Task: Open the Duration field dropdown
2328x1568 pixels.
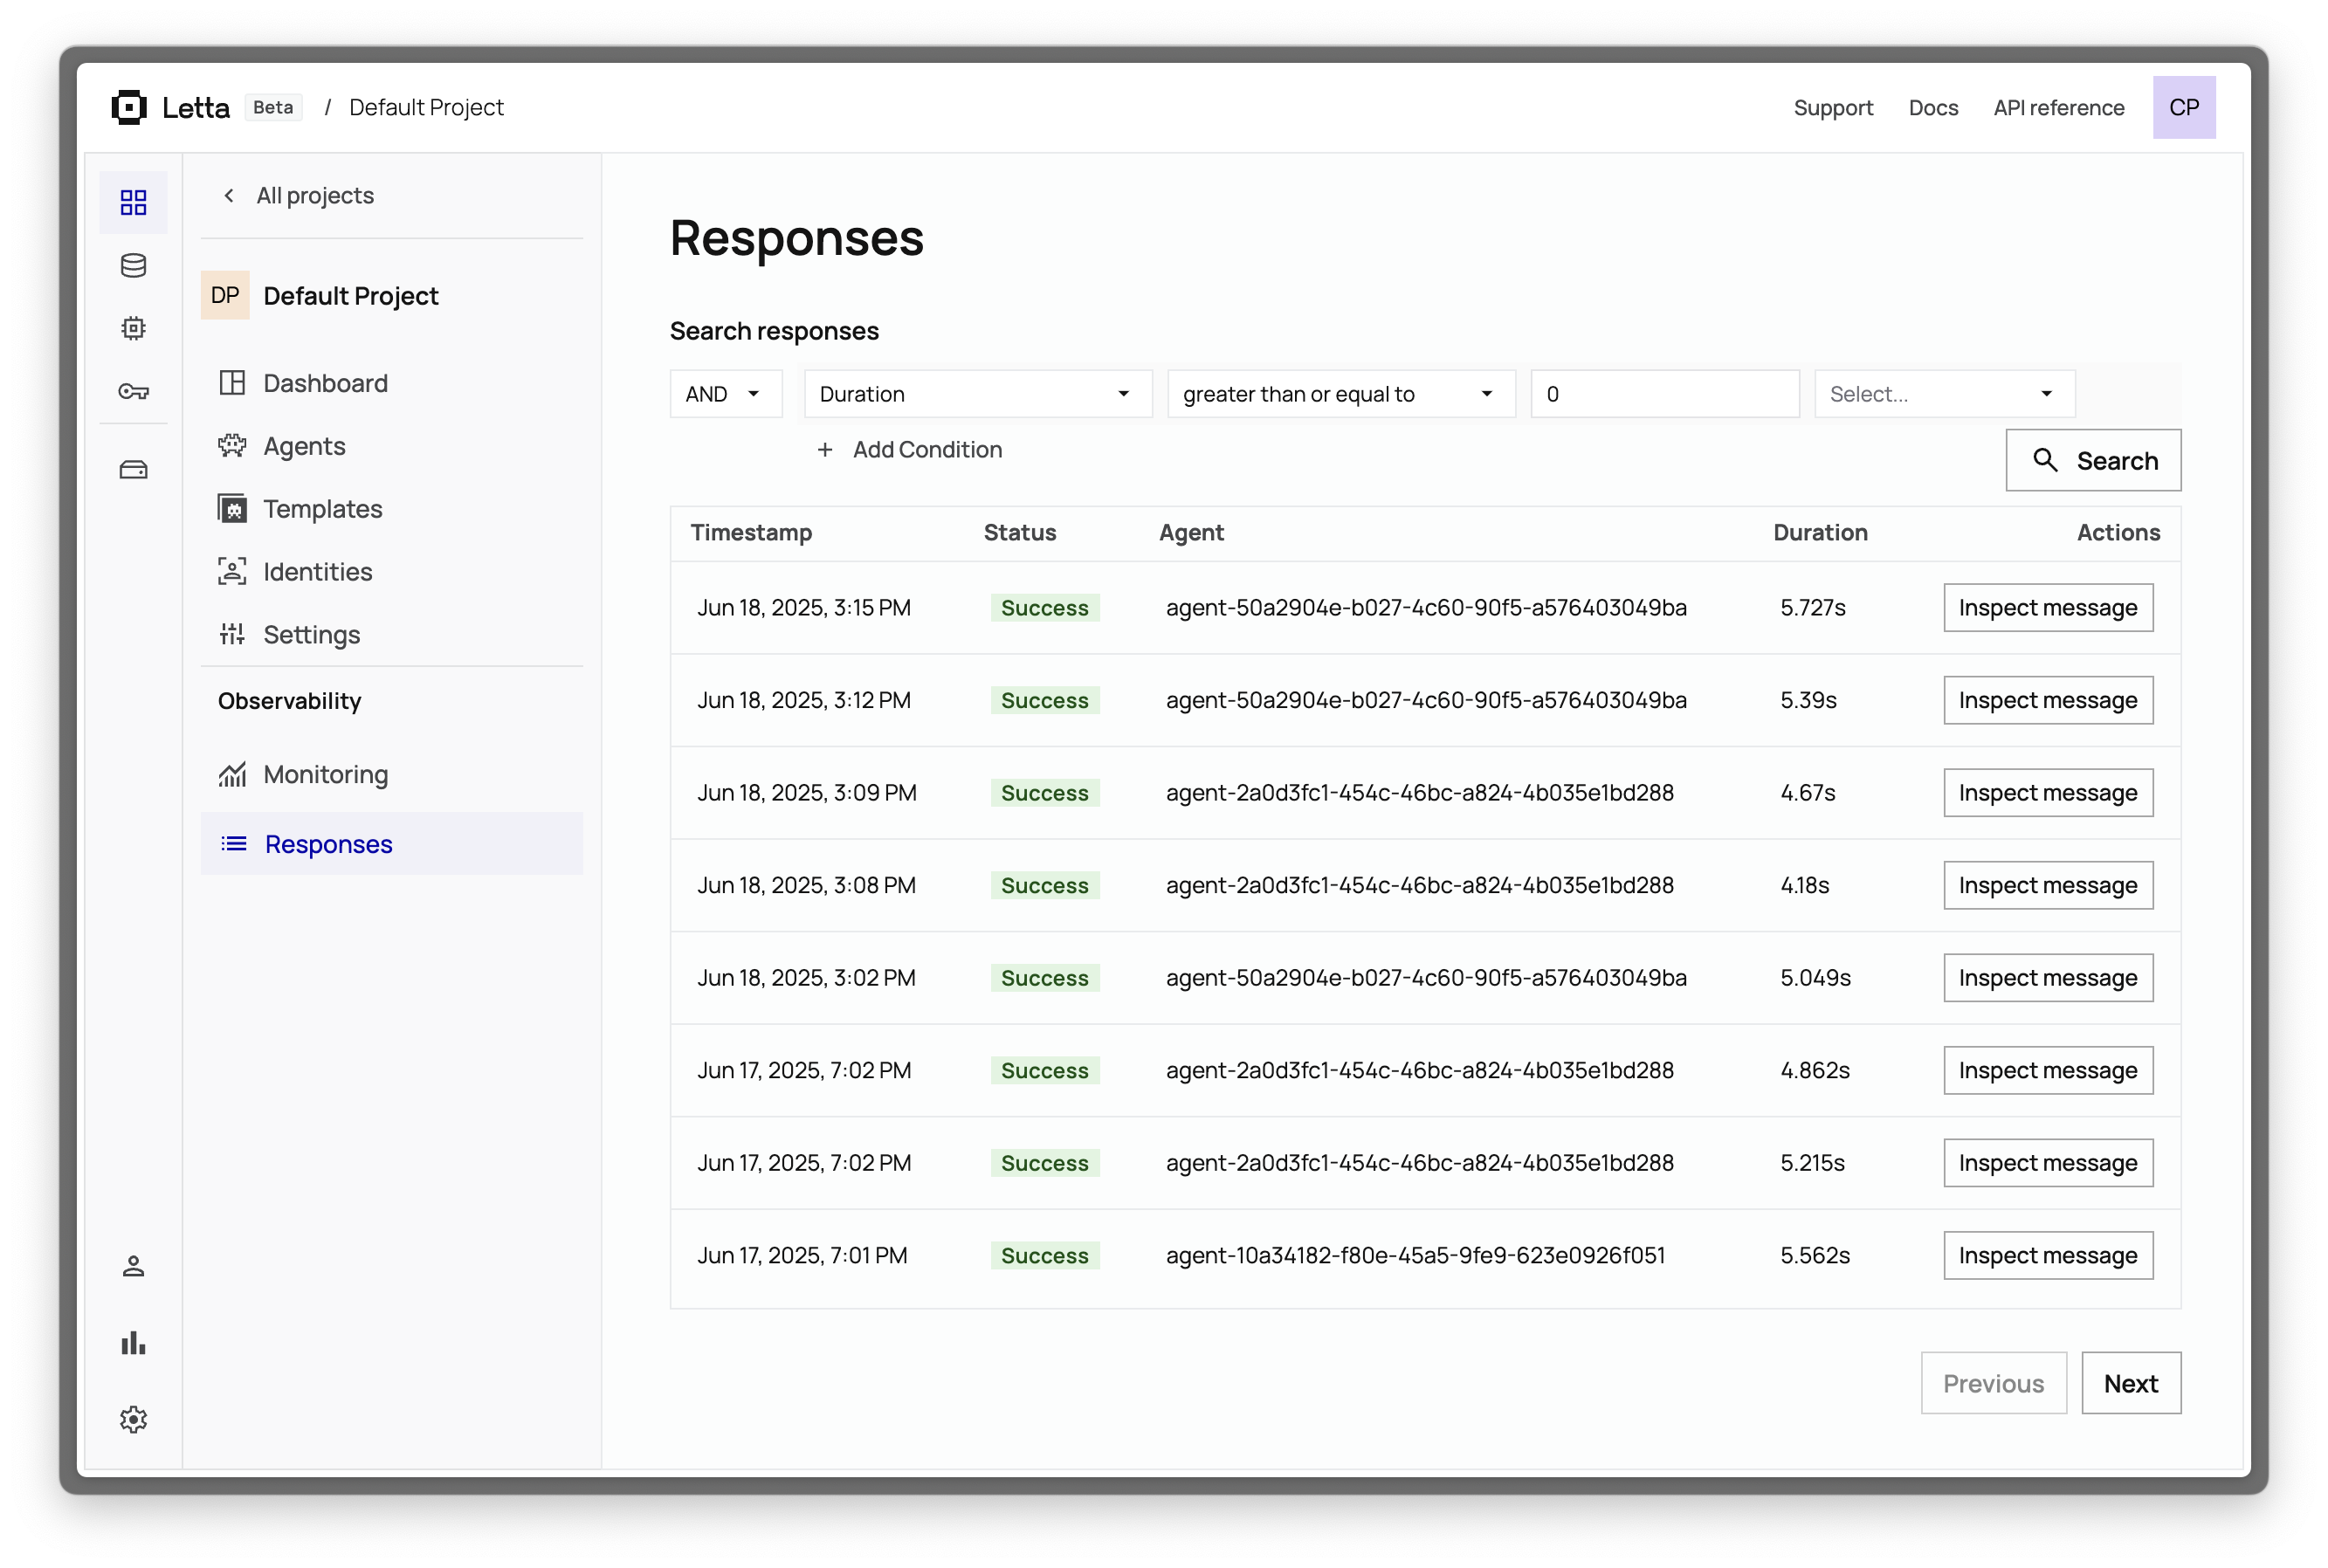Action: (977, 394)
